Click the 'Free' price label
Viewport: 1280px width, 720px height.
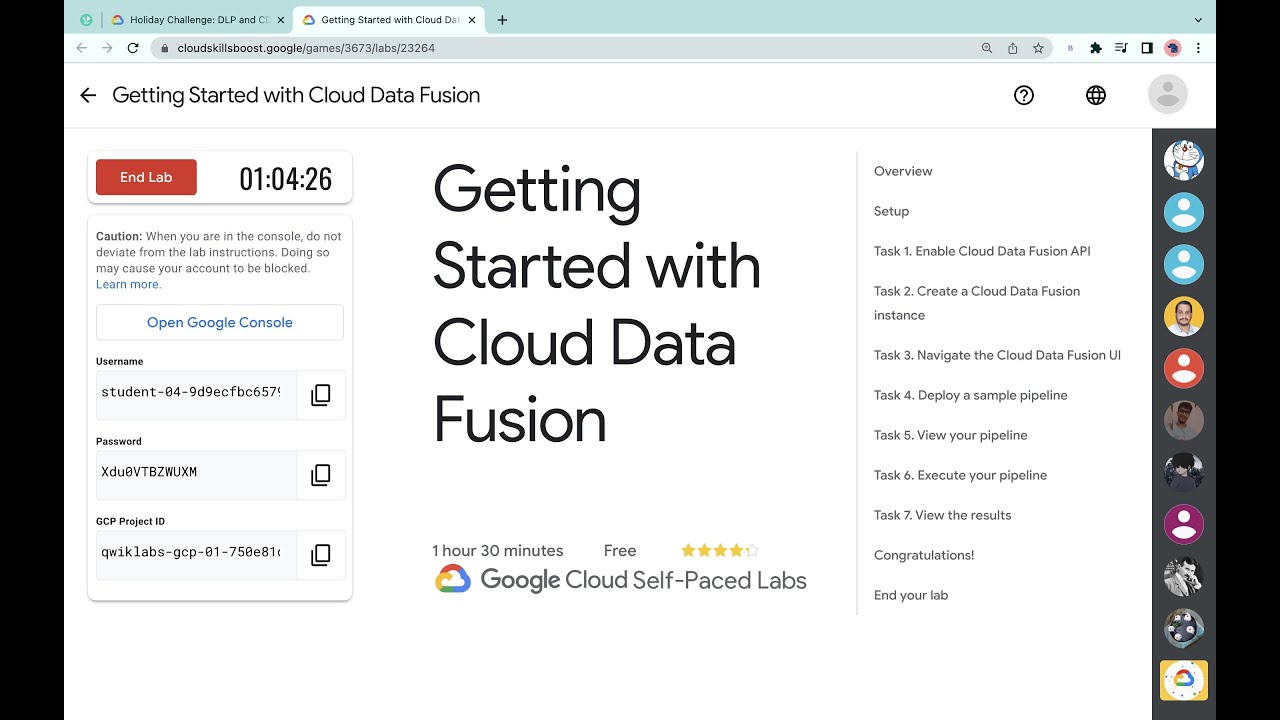(x=620, y=551)
